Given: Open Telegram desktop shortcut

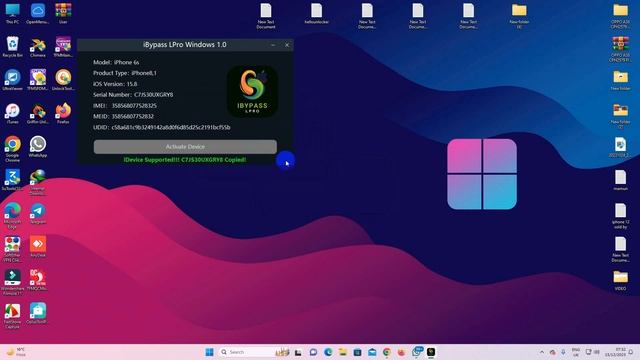Looking at the screenshot, I should (38, 214).
